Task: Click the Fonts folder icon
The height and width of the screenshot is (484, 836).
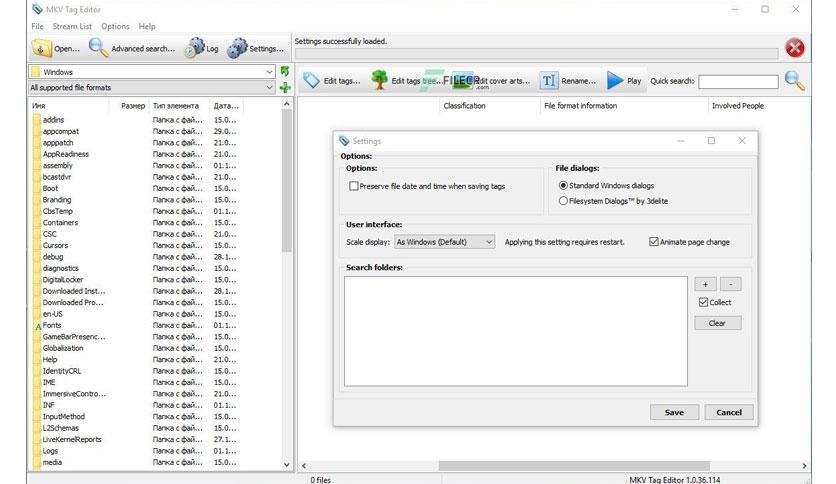Action: pos(37,326)
